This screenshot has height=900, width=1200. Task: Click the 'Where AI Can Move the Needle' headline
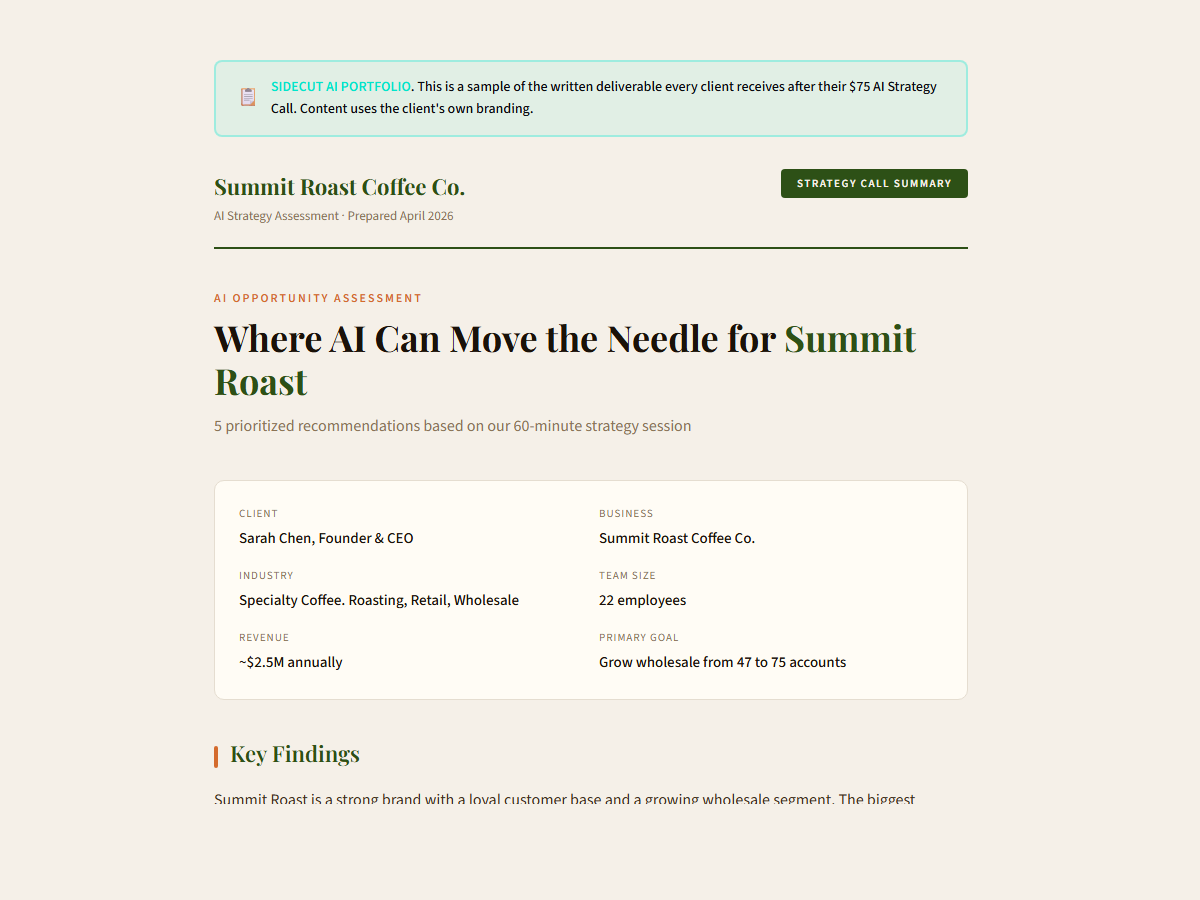coord(494,339)
